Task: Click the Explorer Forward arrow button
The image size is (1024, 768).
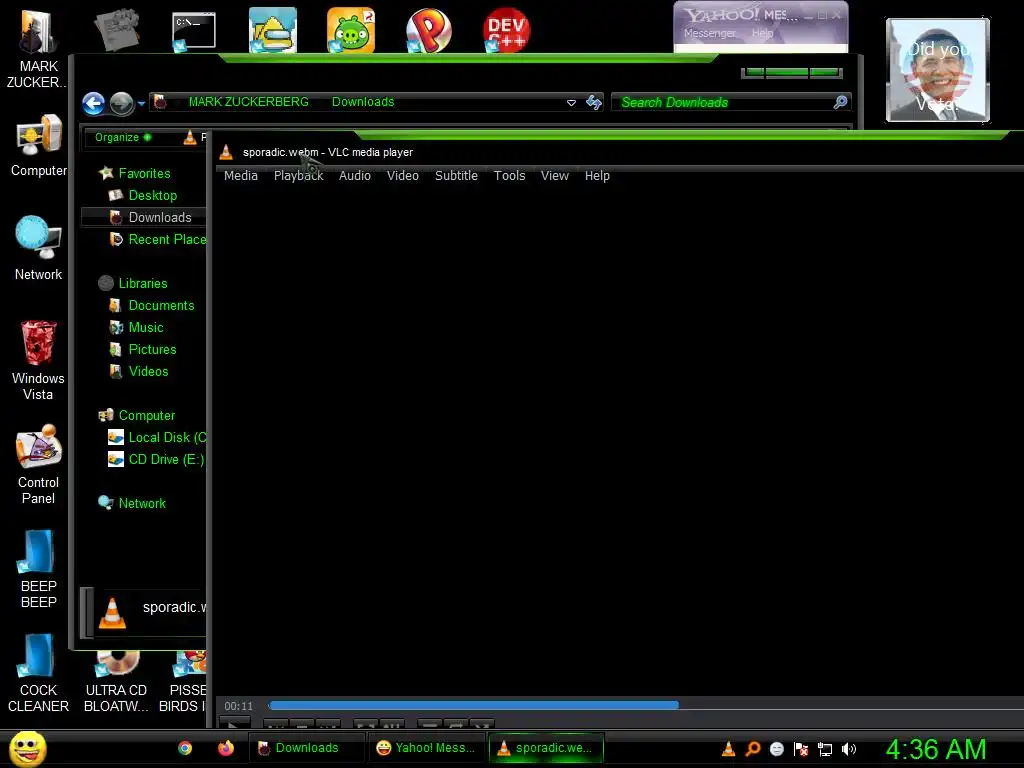Action: tap(121, 103)
